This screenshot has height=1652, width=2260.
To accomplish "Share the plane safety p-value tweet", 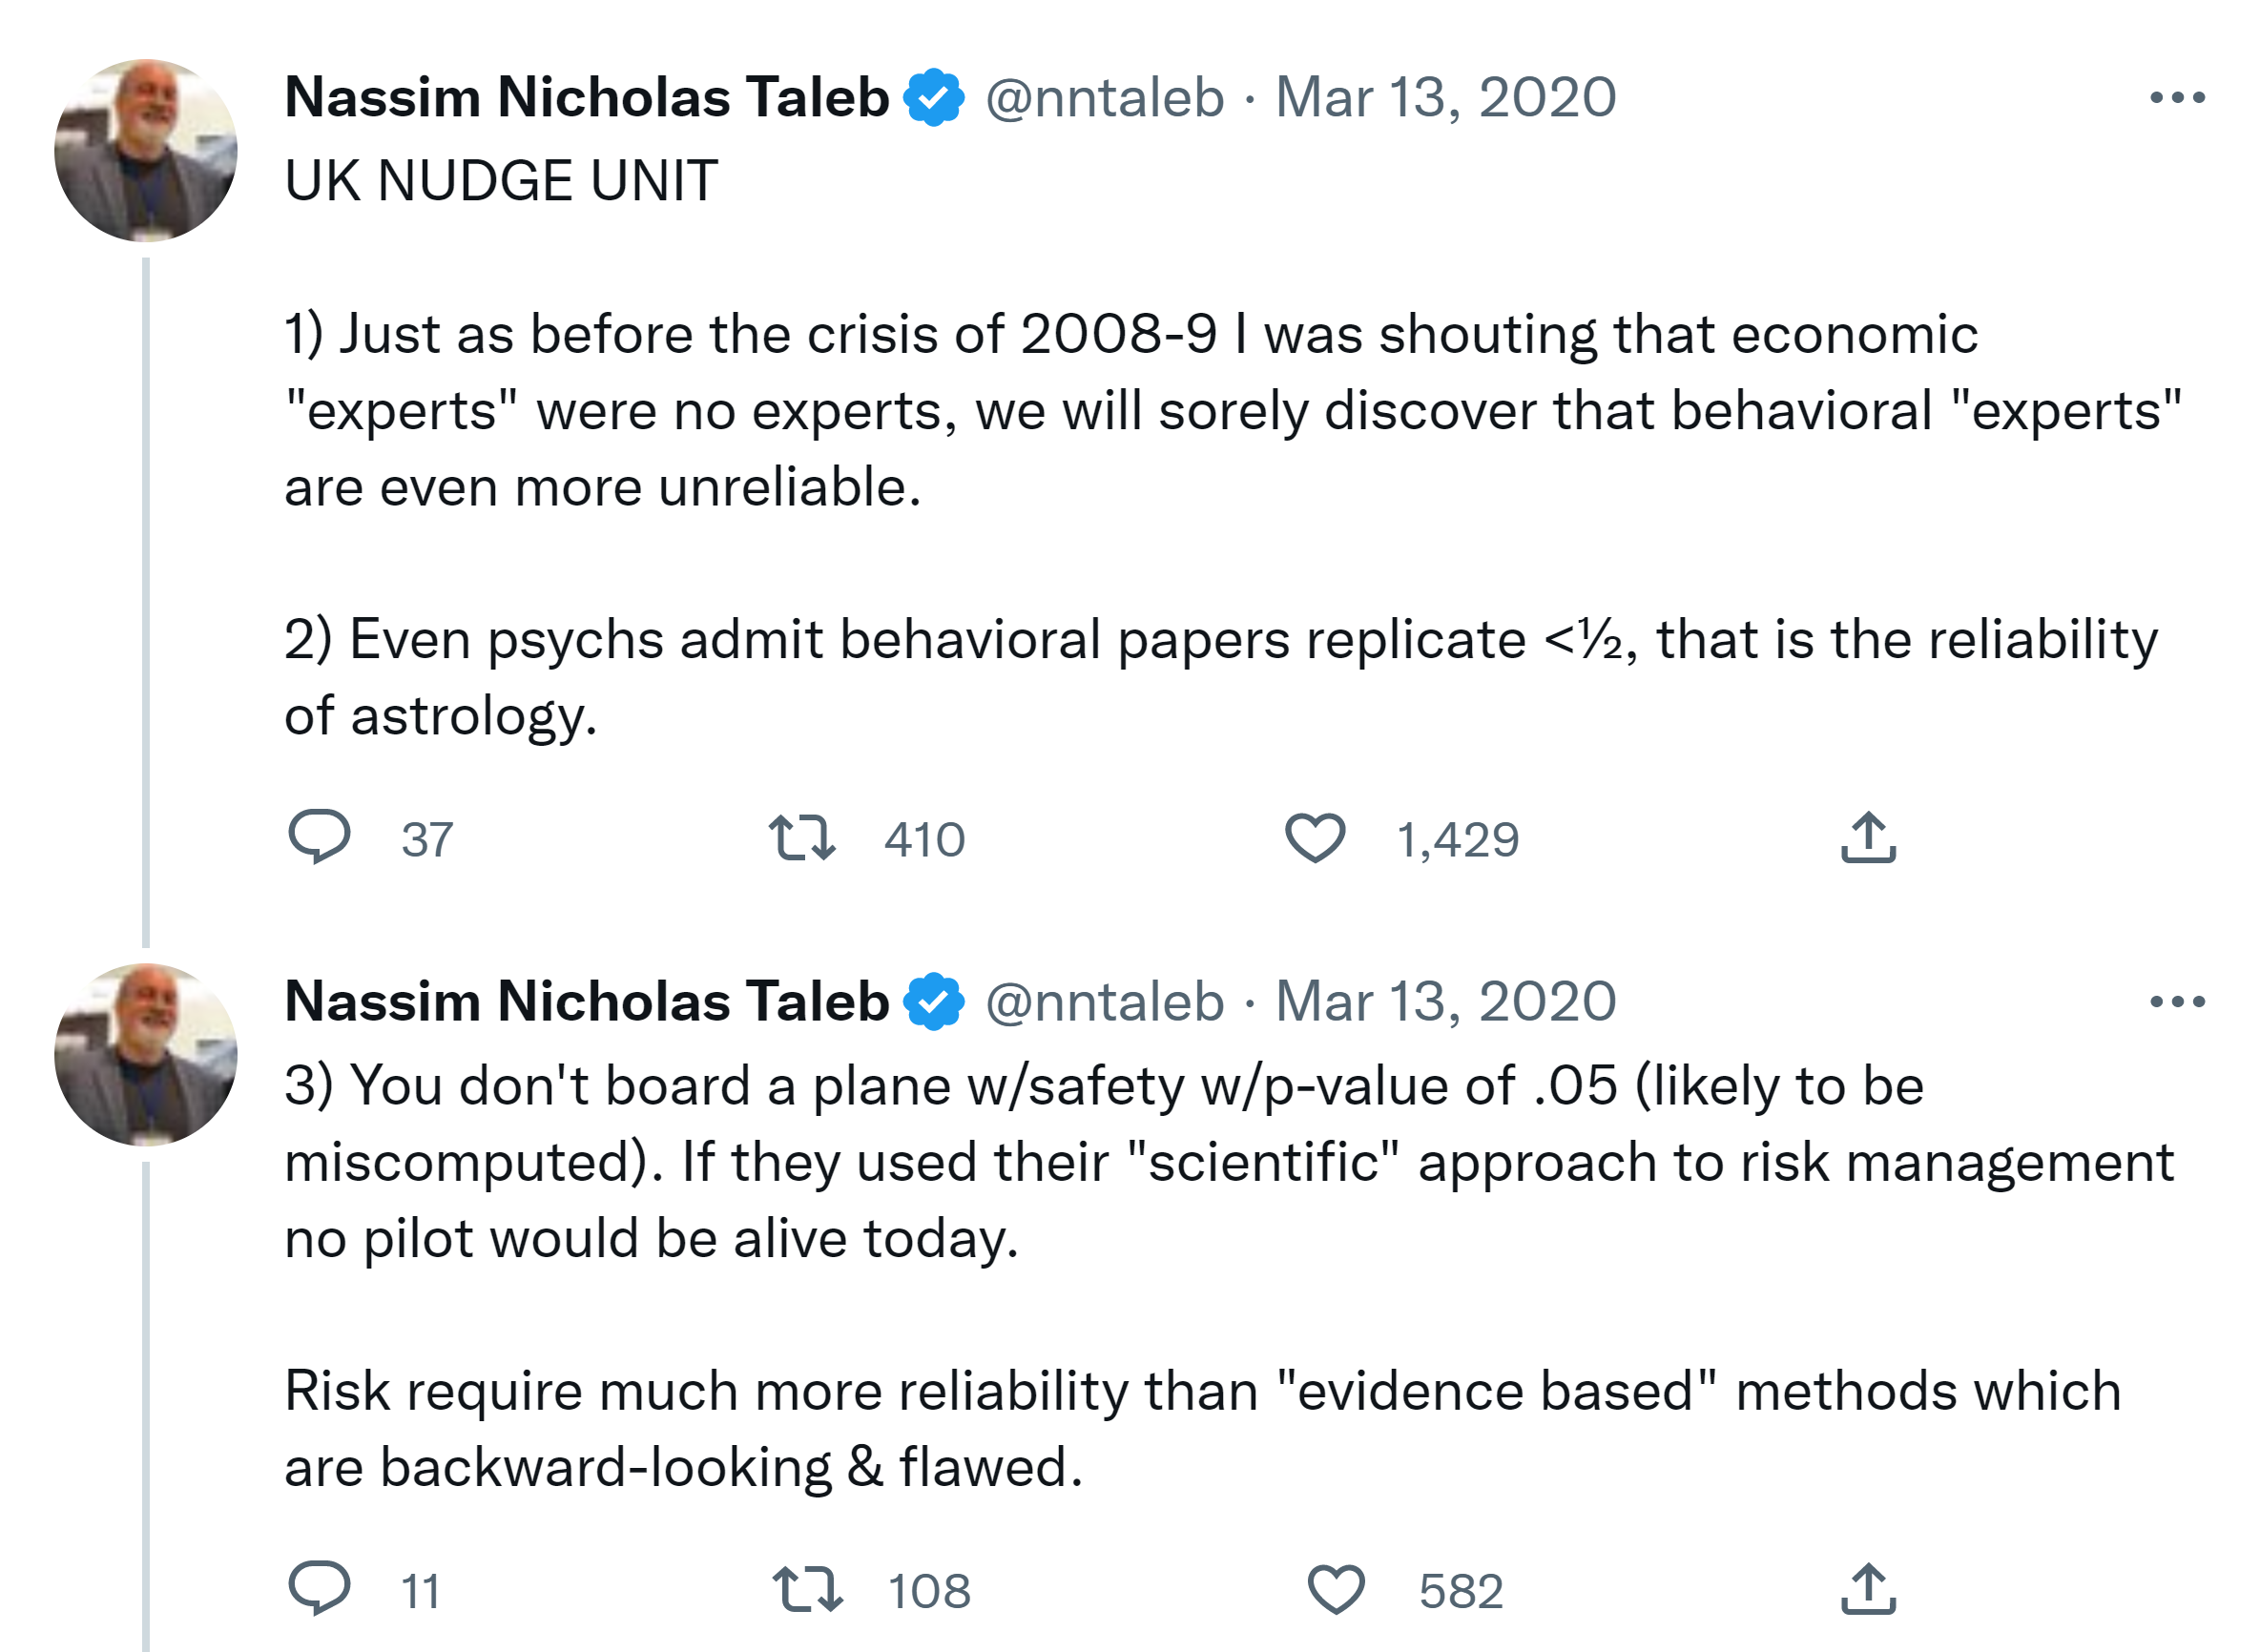I will (1868, 1590).
